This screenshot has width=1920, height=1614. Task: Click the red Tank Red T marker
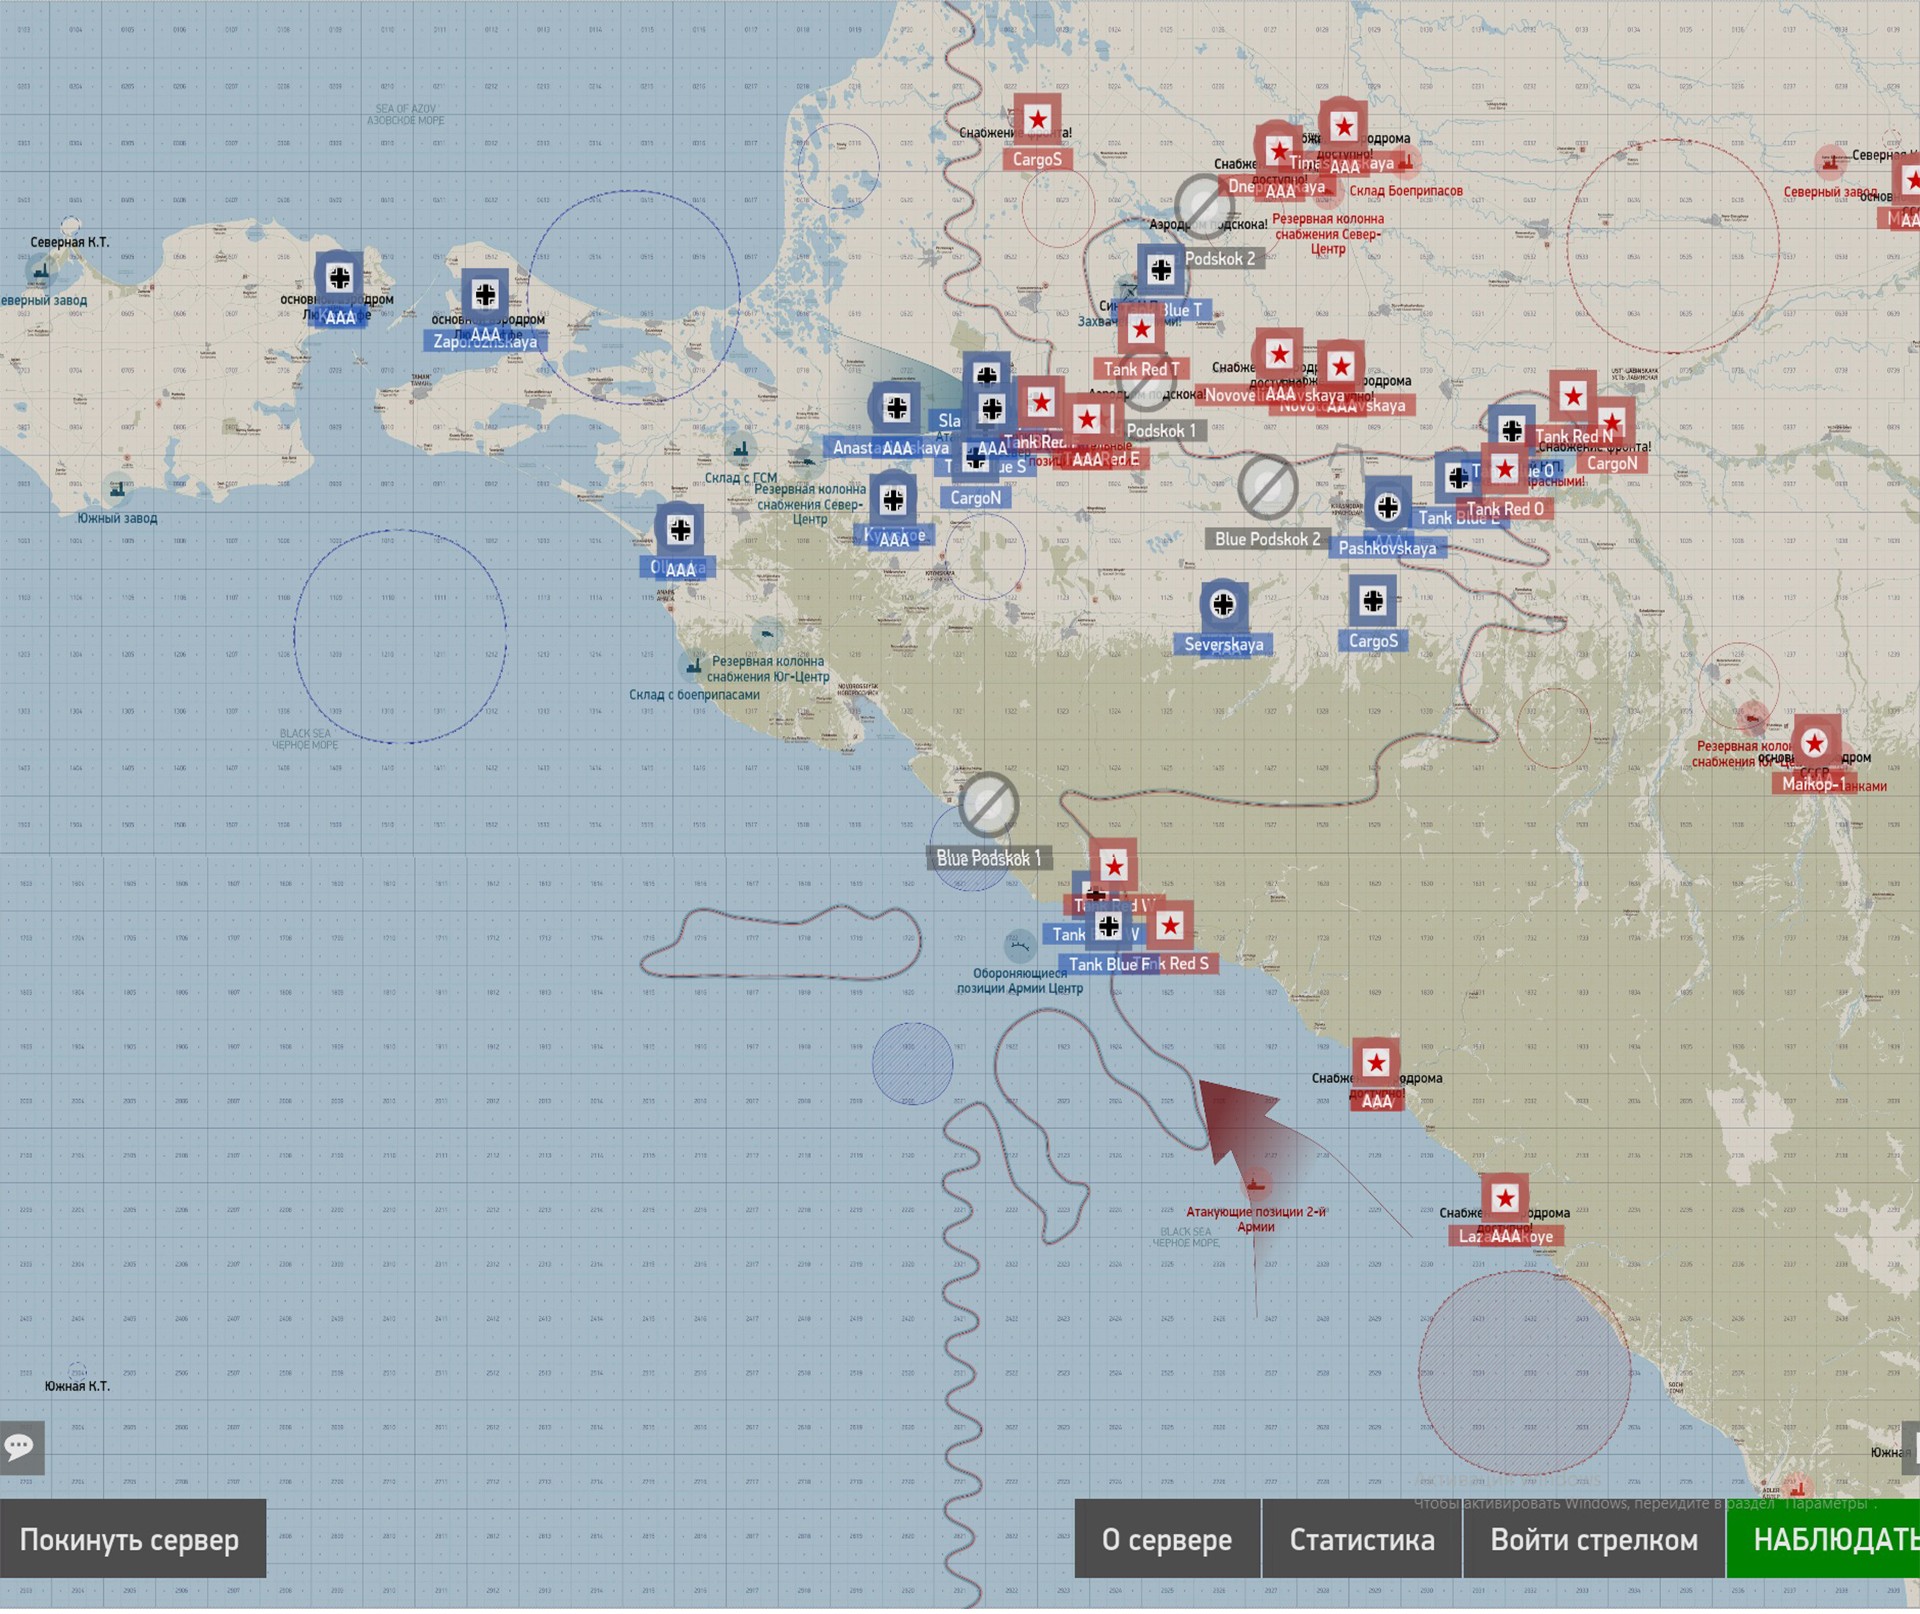(1141, 330)
